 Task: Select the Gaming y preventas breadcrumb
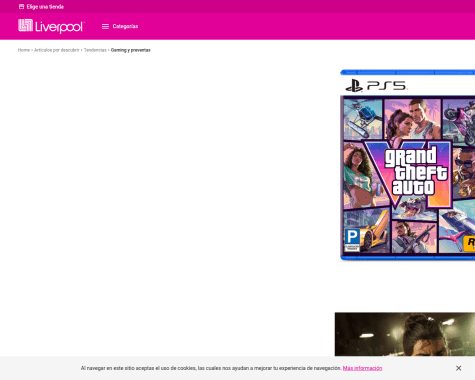pos(131,50)
